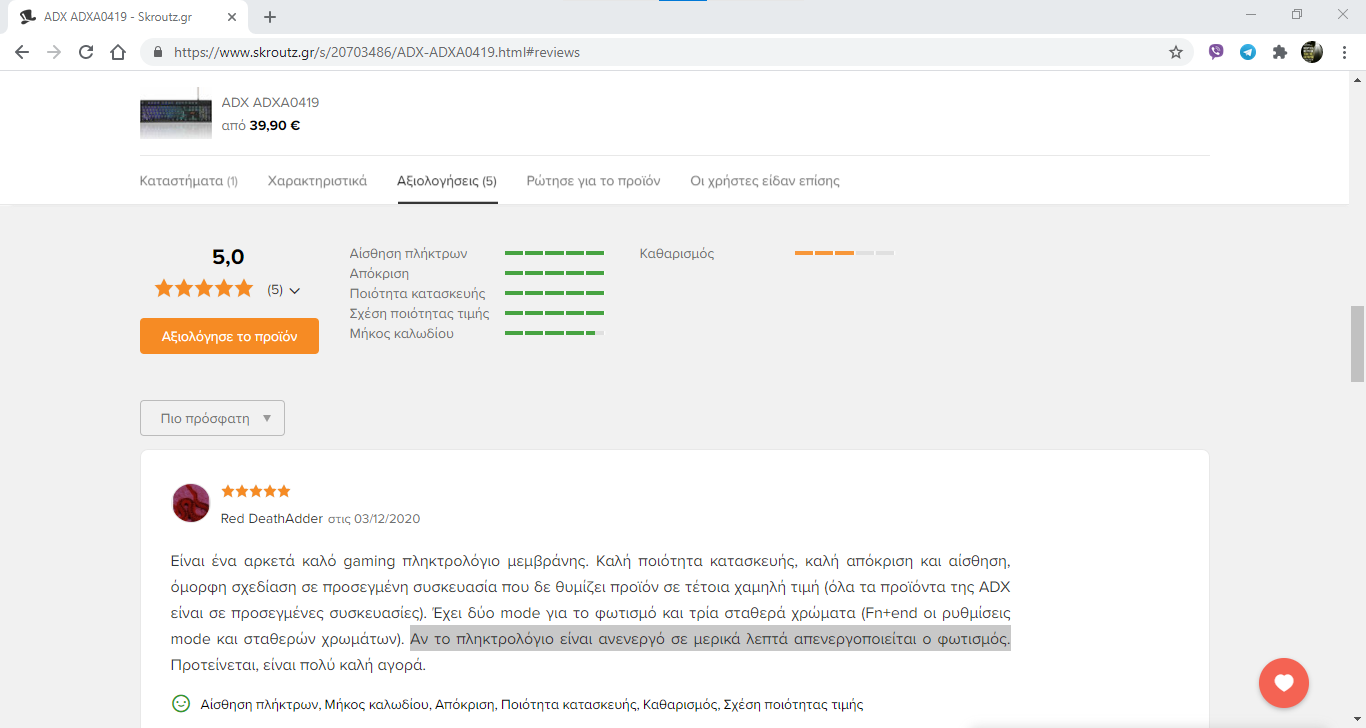Image resolution: width=1366 pixels, height=728 pixels.
Task: Click the Σχέση ποιότητας τιμής rating bar
Action: point(555,313)
